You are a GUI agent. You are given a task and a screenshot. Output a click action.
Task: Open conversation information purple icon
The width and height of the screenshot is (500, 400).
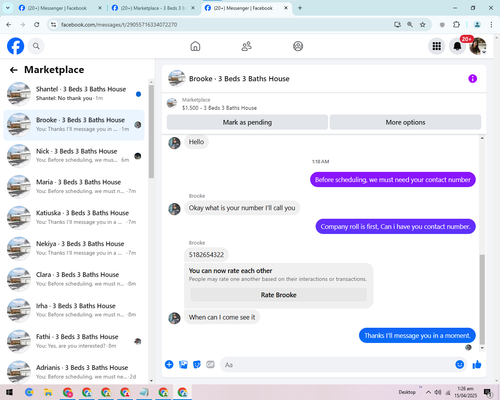pyautogui.click(x=472, y=79)
